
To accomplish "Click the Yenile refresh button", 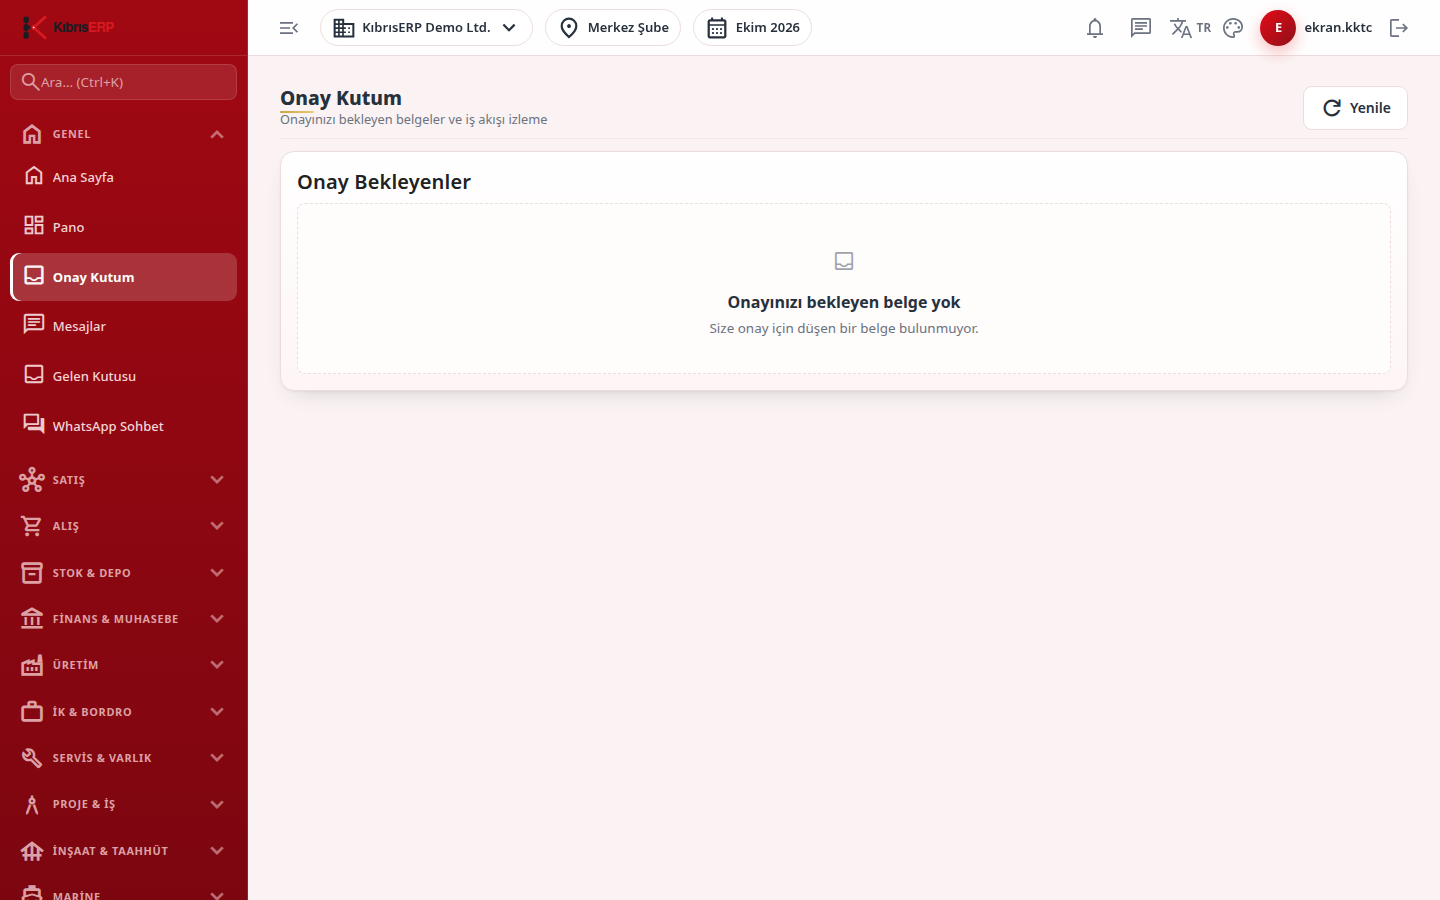I will coord(1355,108).
